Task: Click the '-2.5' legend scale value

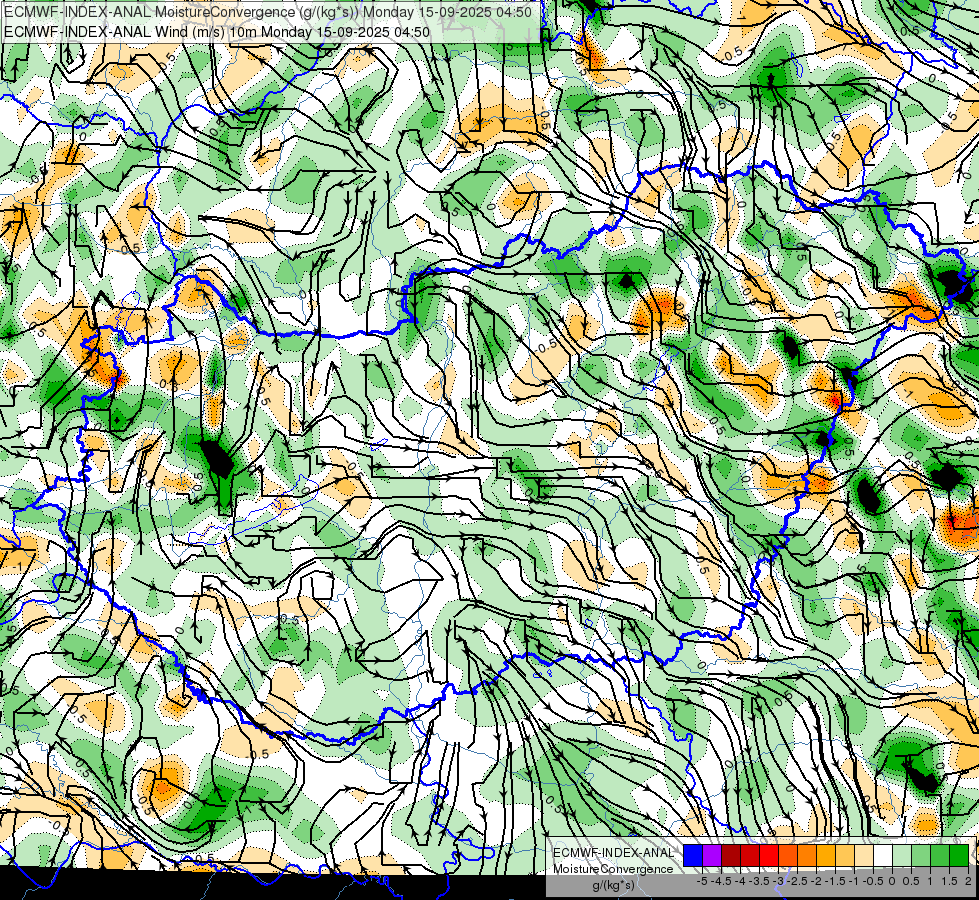Action: coord(798,881)
